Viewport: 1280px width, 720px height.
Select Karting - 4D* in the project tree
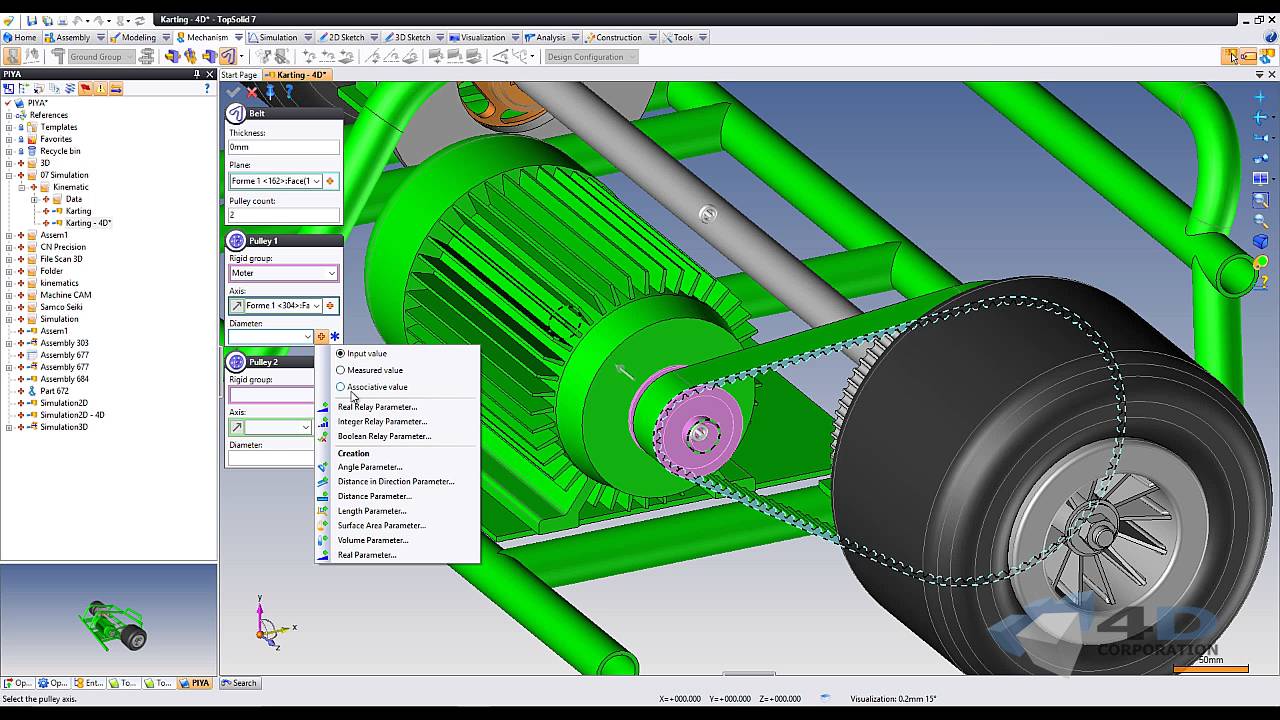(x=88, y=223)
